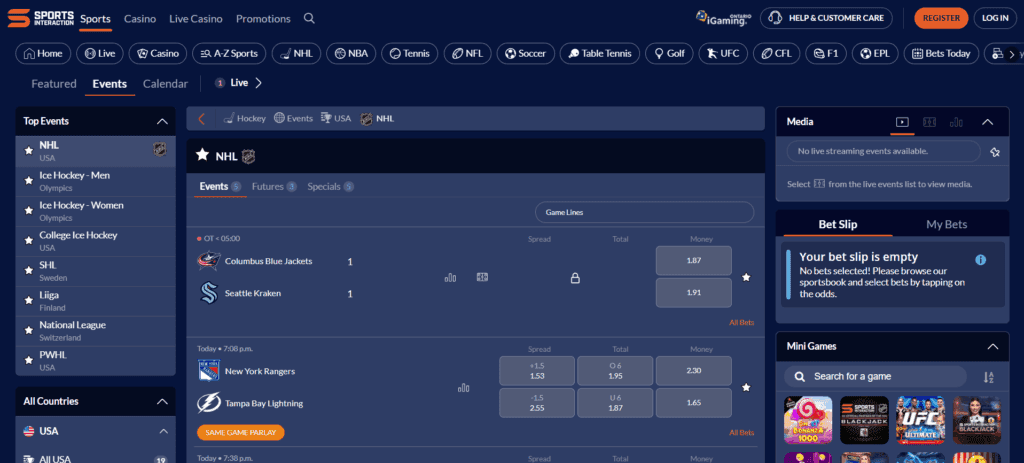
Task: Collapse the Media panel
Action: pos(987,121)
